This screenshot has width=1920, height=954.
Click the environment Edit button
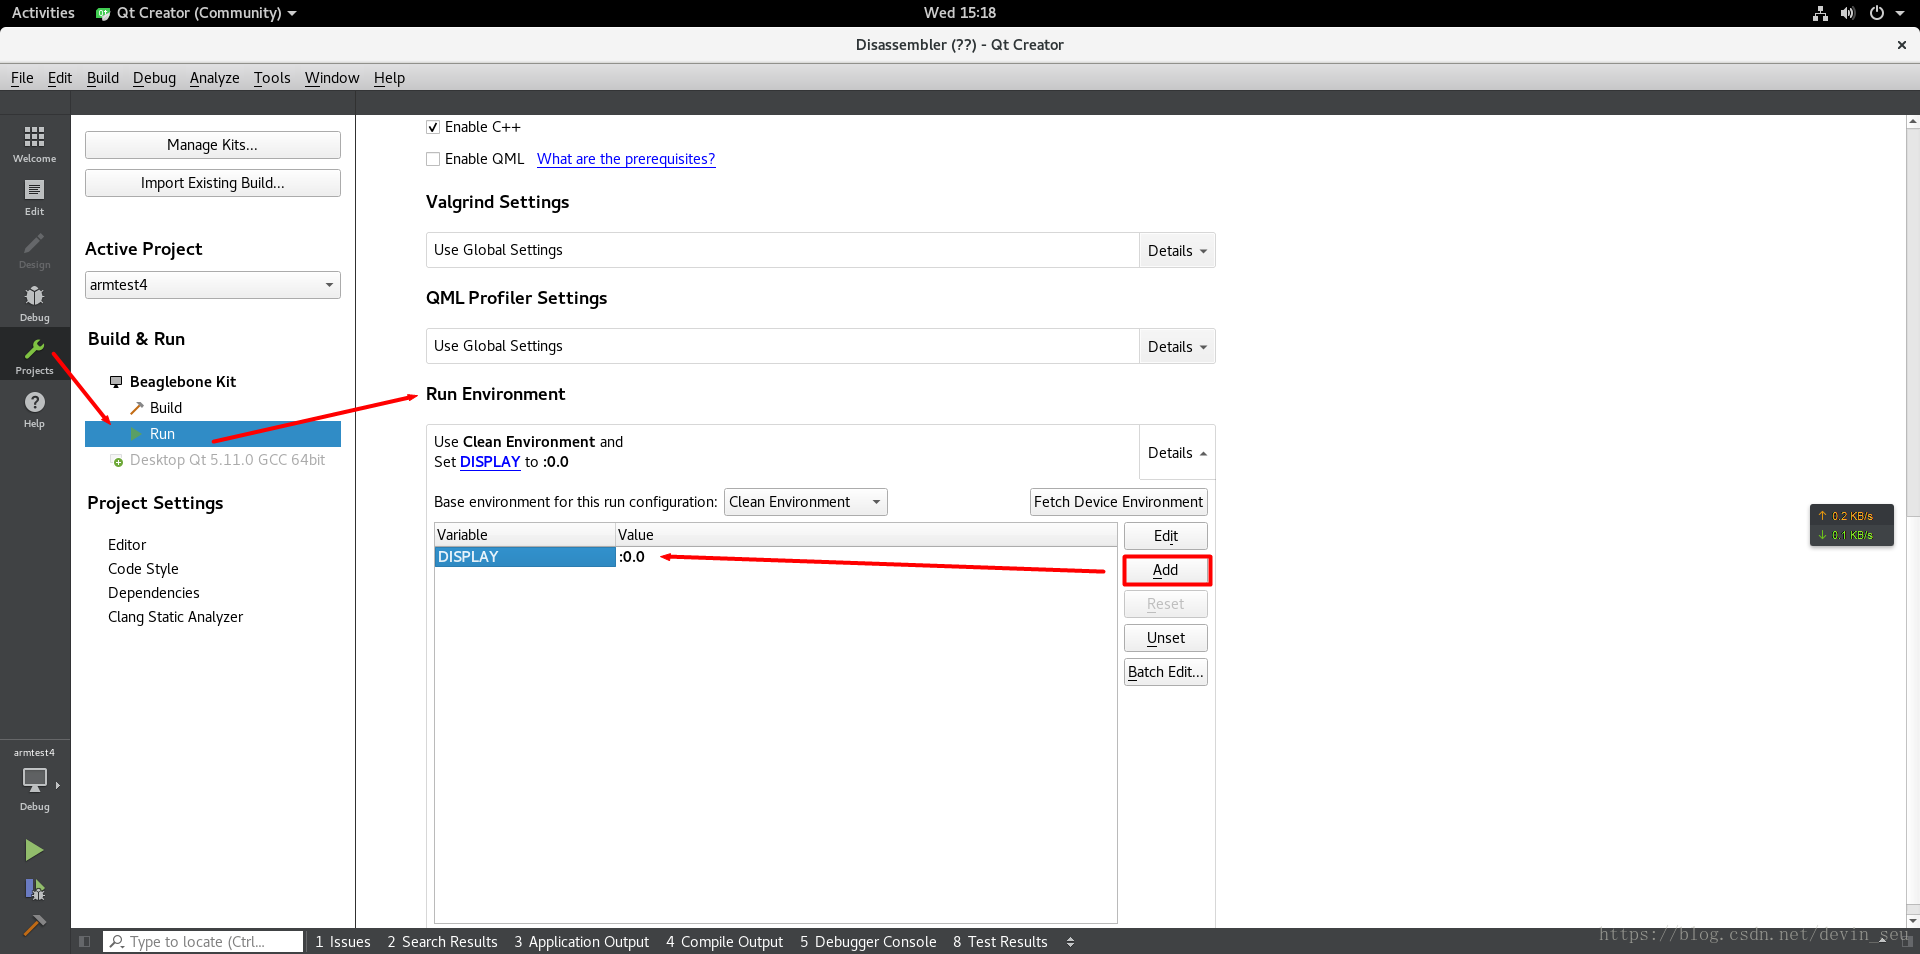(x=1165, y=536)
